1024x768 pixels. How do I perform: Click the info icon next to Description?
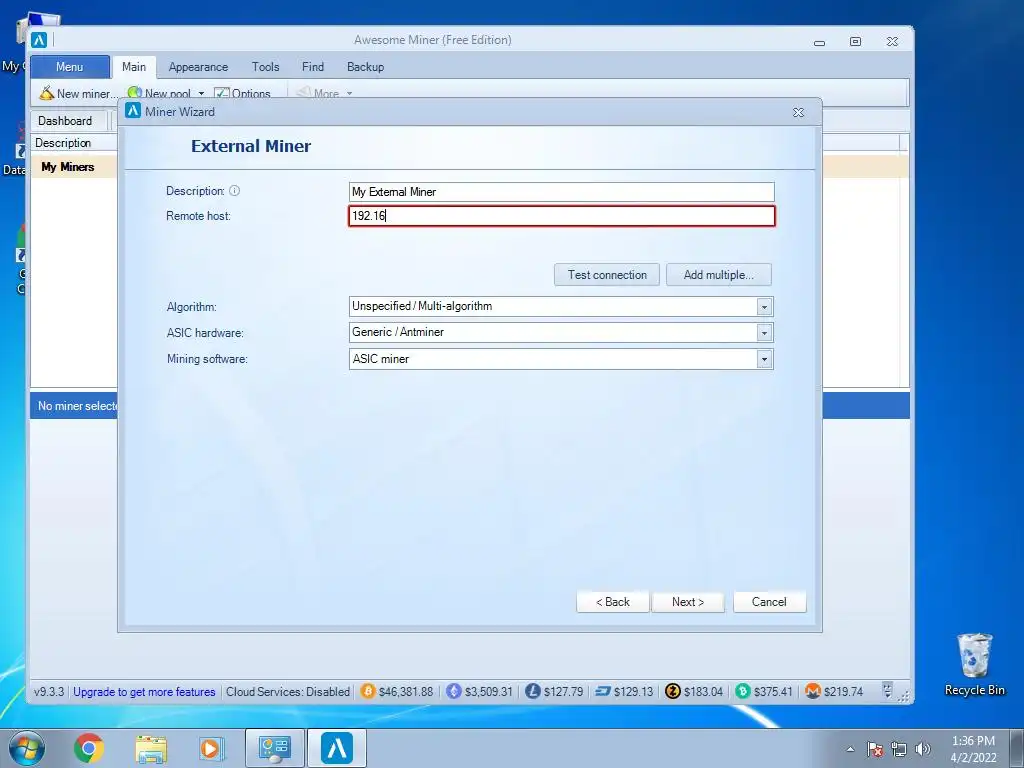pyautogui.click(x=234, y=191)
